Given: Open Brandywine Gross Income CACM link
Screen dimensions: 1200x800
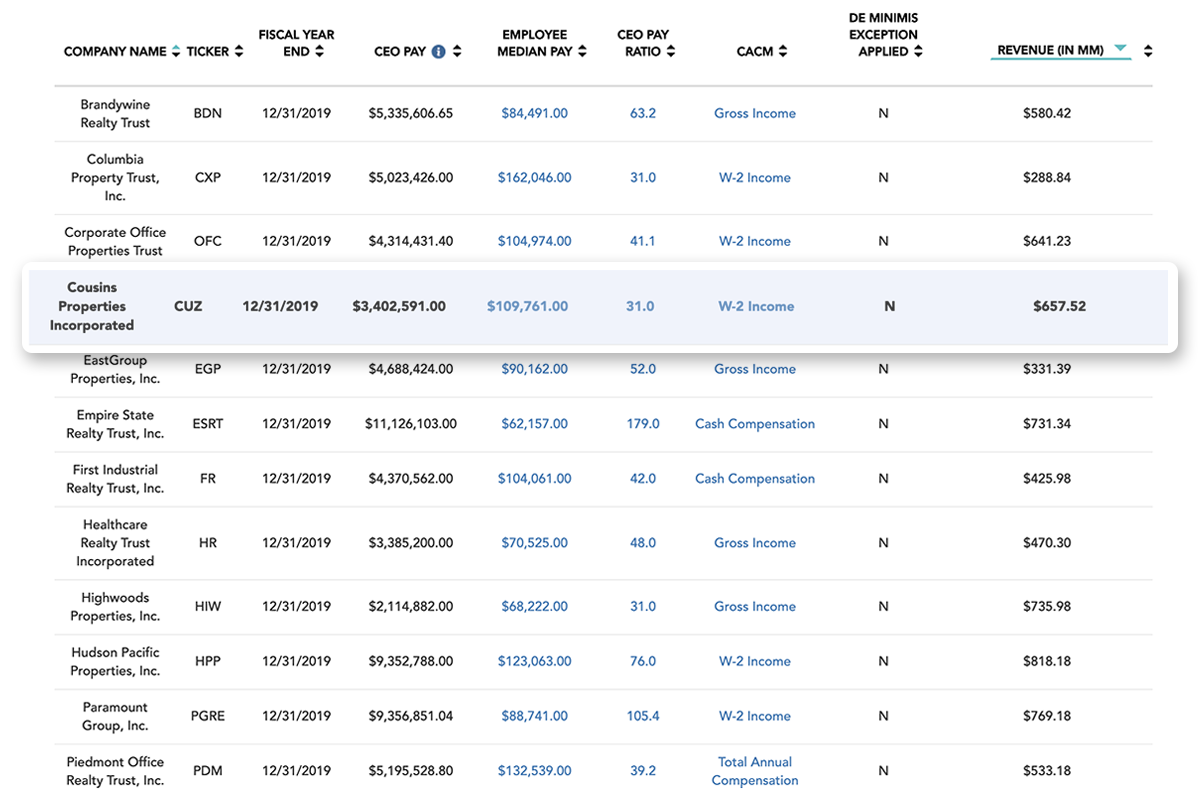Looking at the screenshot, I should click(x=755, y=113).
